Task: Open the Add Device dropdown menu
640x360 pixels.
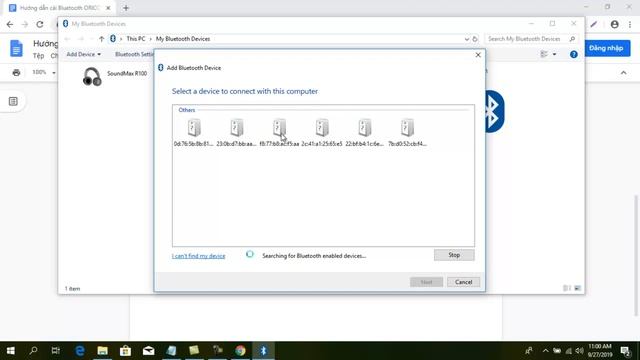Action: (83, 54)
